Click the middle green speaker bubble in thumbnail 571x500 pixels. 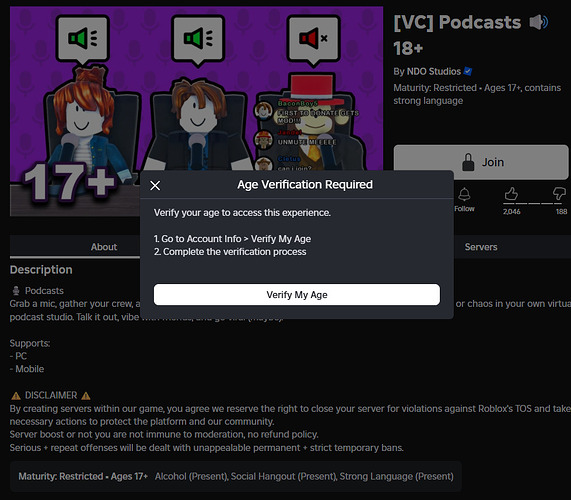[198, 40]
